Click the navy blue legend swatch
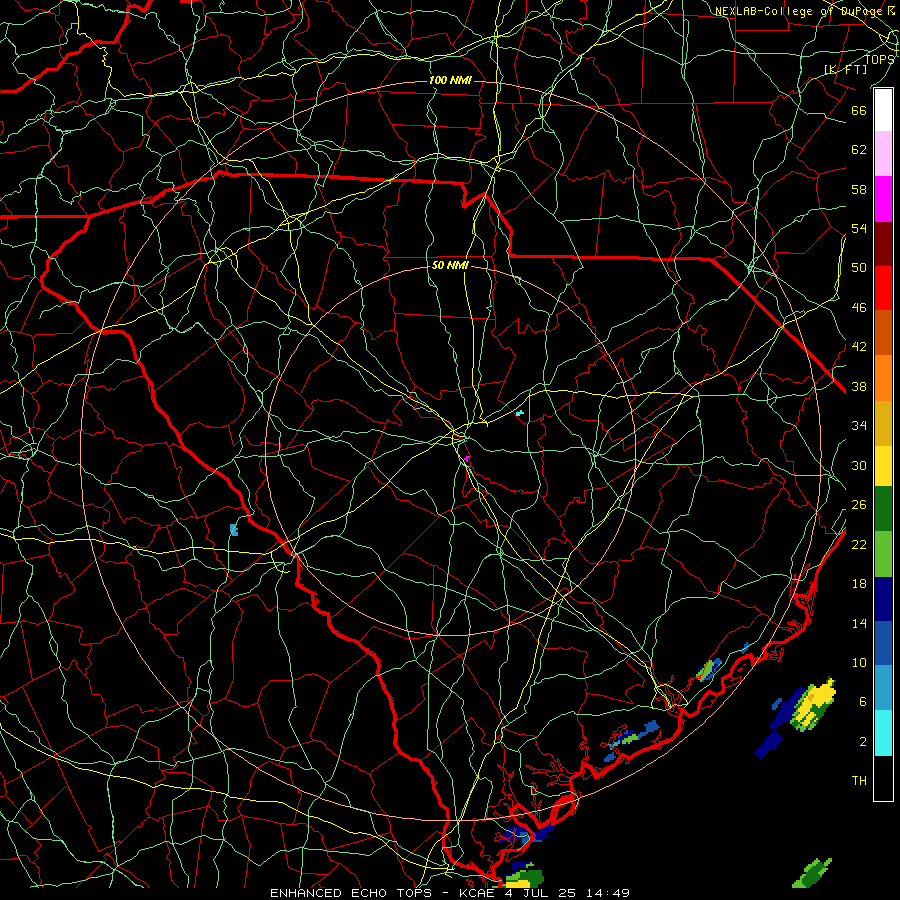The height and width of the screenshot is (900, 900). click(x=883, y=599)
